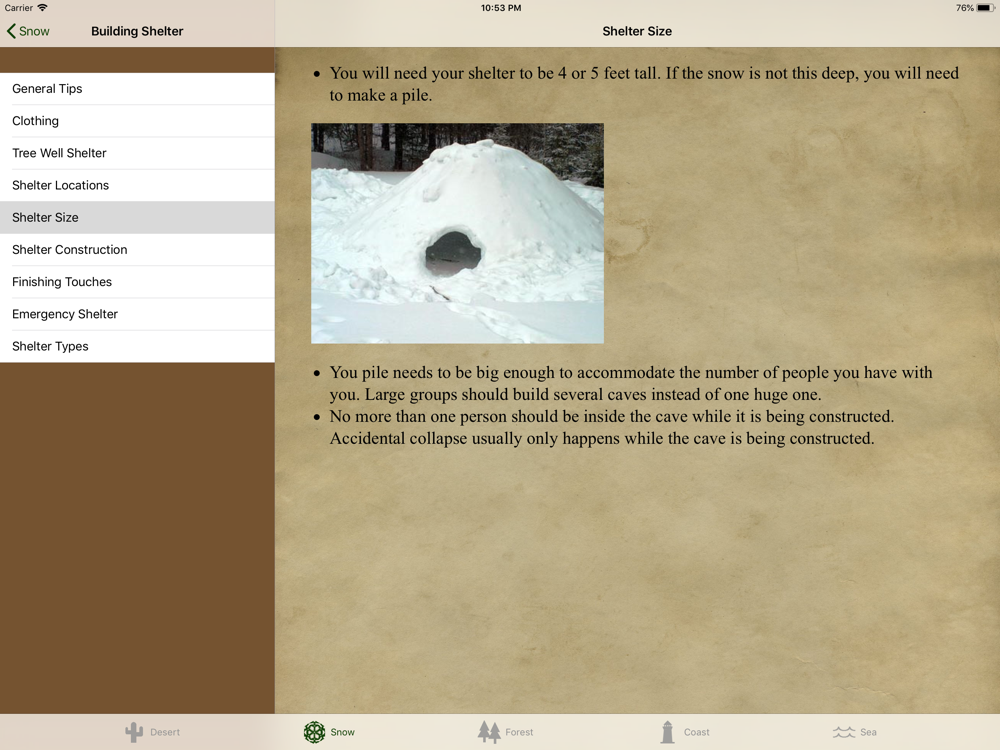The image size is (1000, 750).
Task: Open the Sea waves icon
Action: (x=844, y=732)
